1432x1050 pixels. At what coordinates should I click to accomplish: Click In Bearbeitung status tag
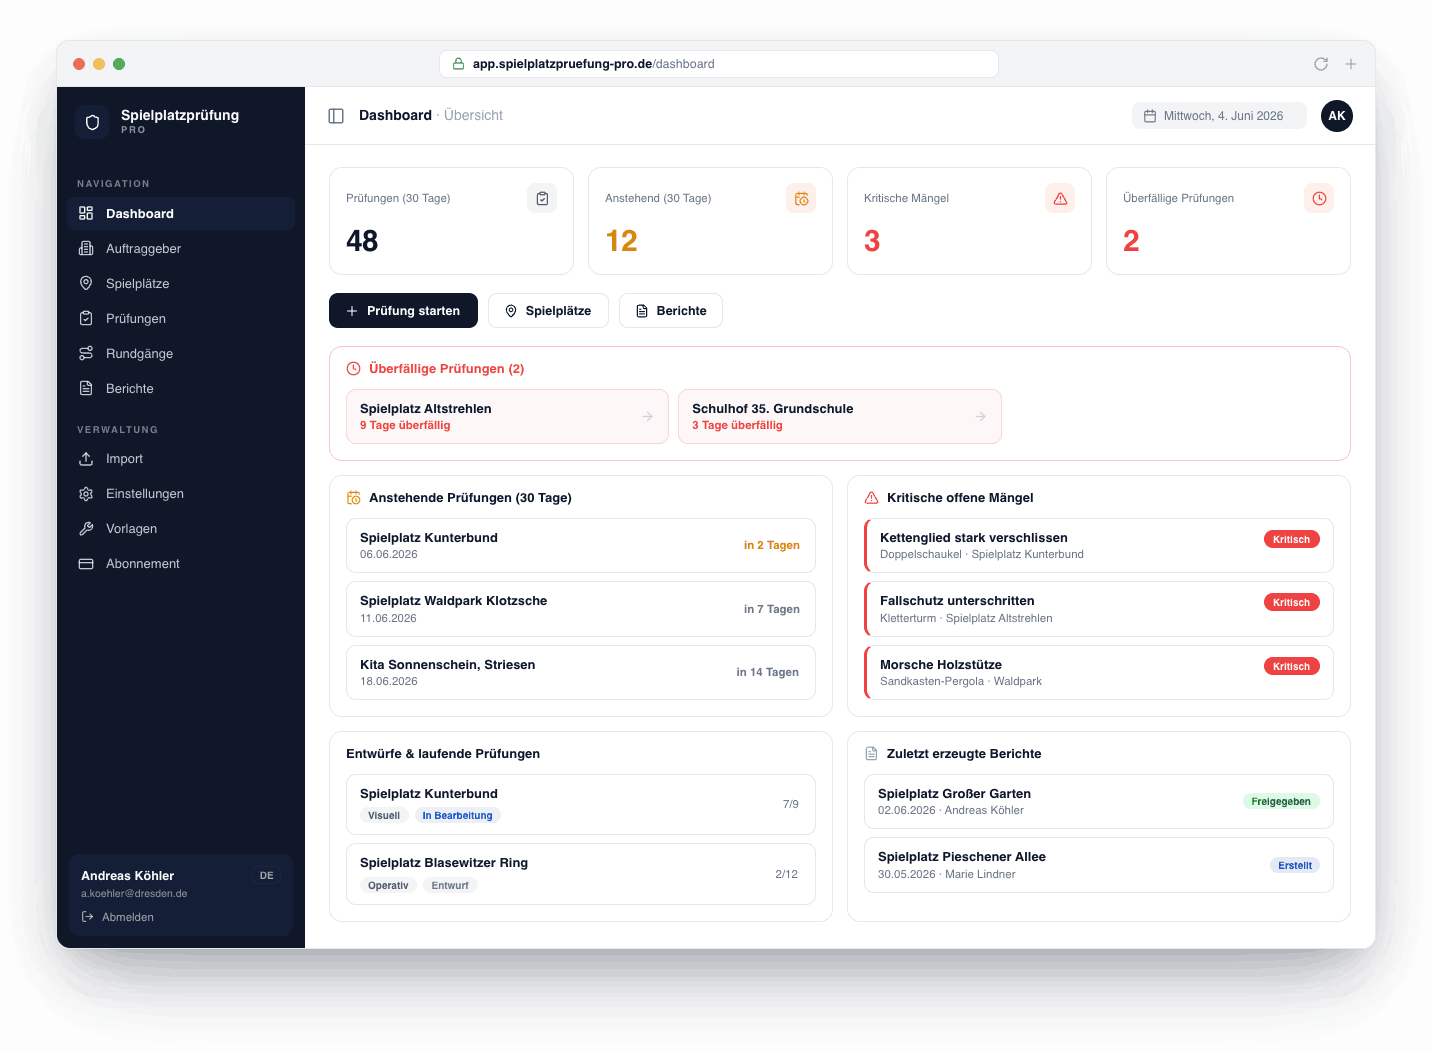point(457,816)
